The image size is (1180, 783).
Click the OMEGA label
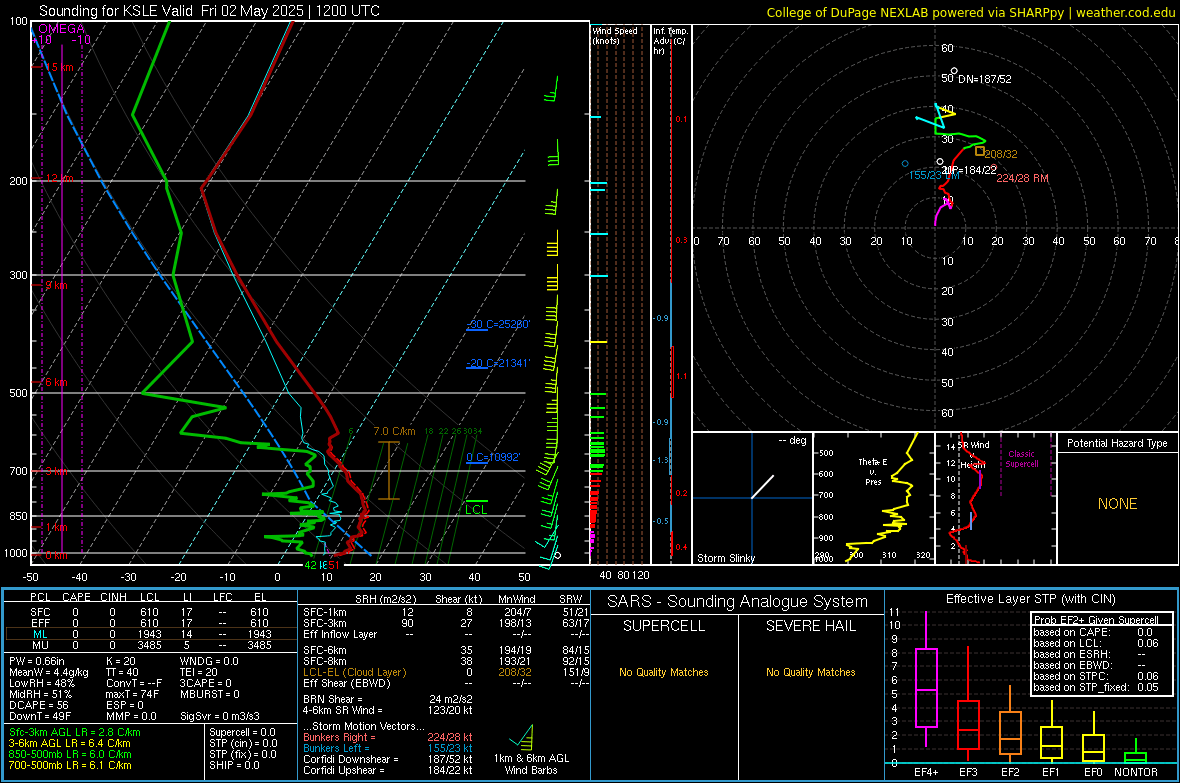pyautogui.click(x=62, y=29)
